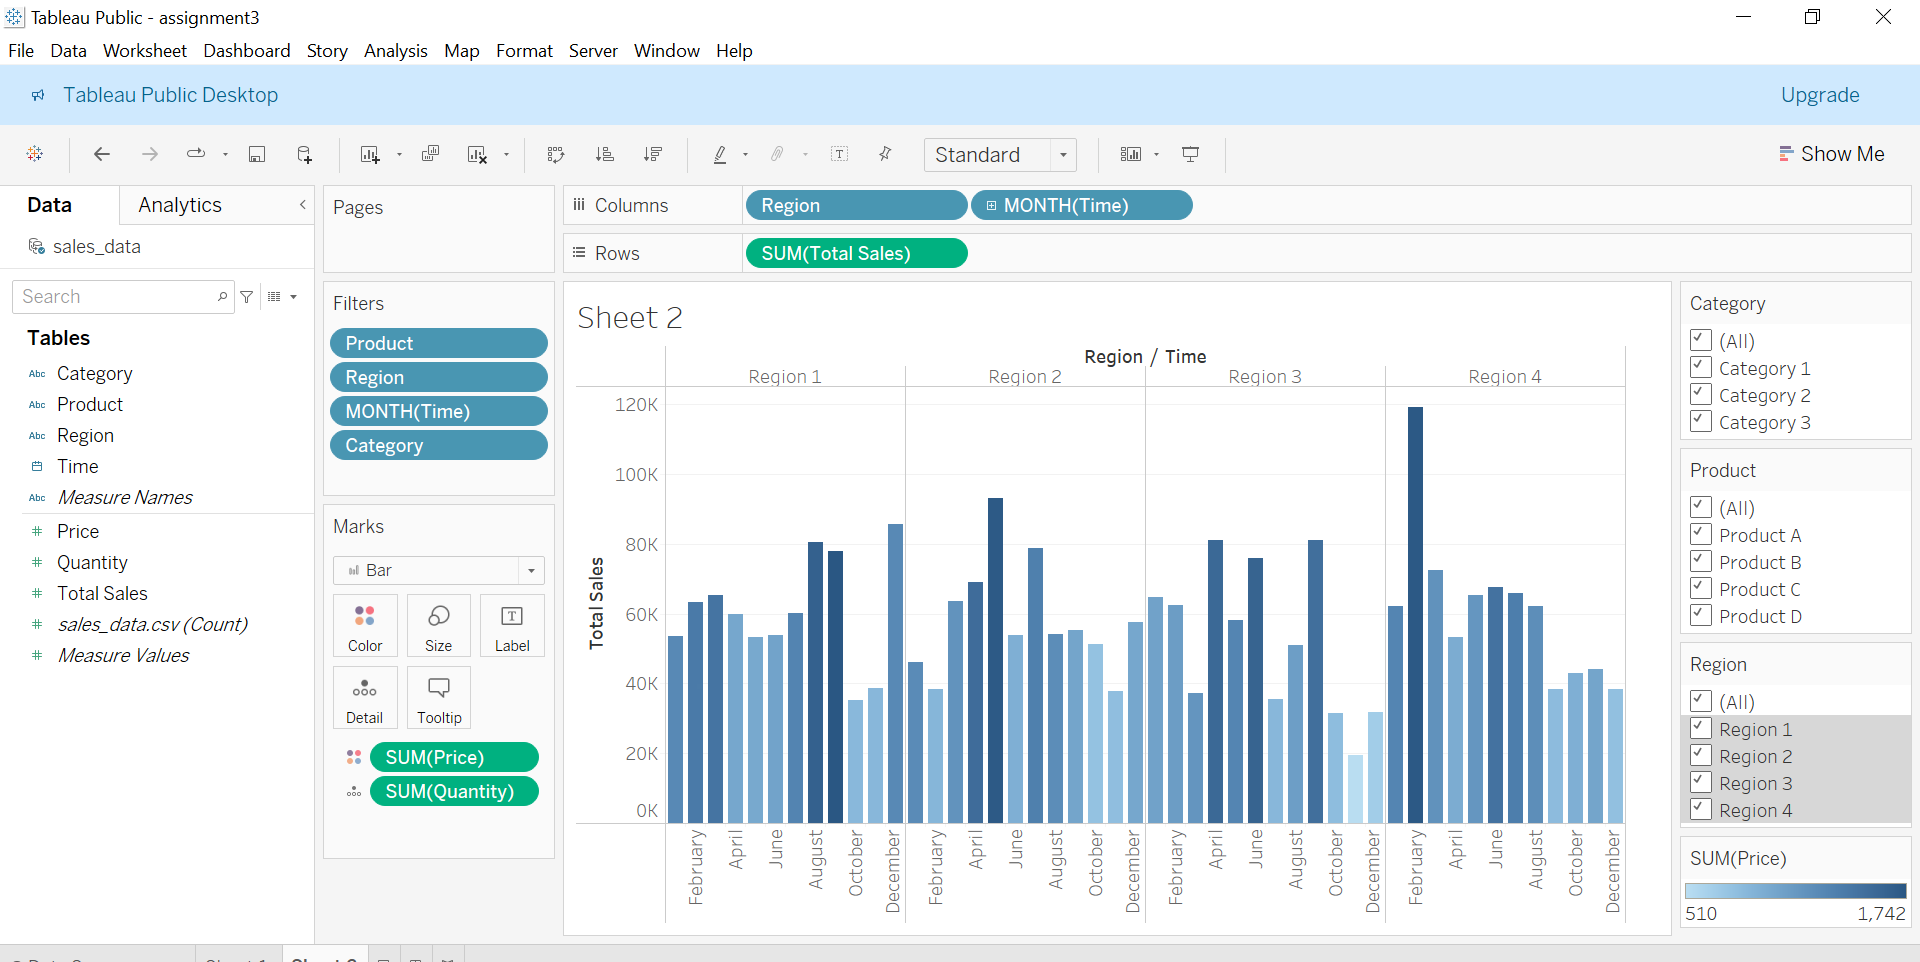This screenshot has height=962, width=1920.
Task: Disable Region 2 in the Region filter
Action: pyautogui.click(x=1700, y=756)
